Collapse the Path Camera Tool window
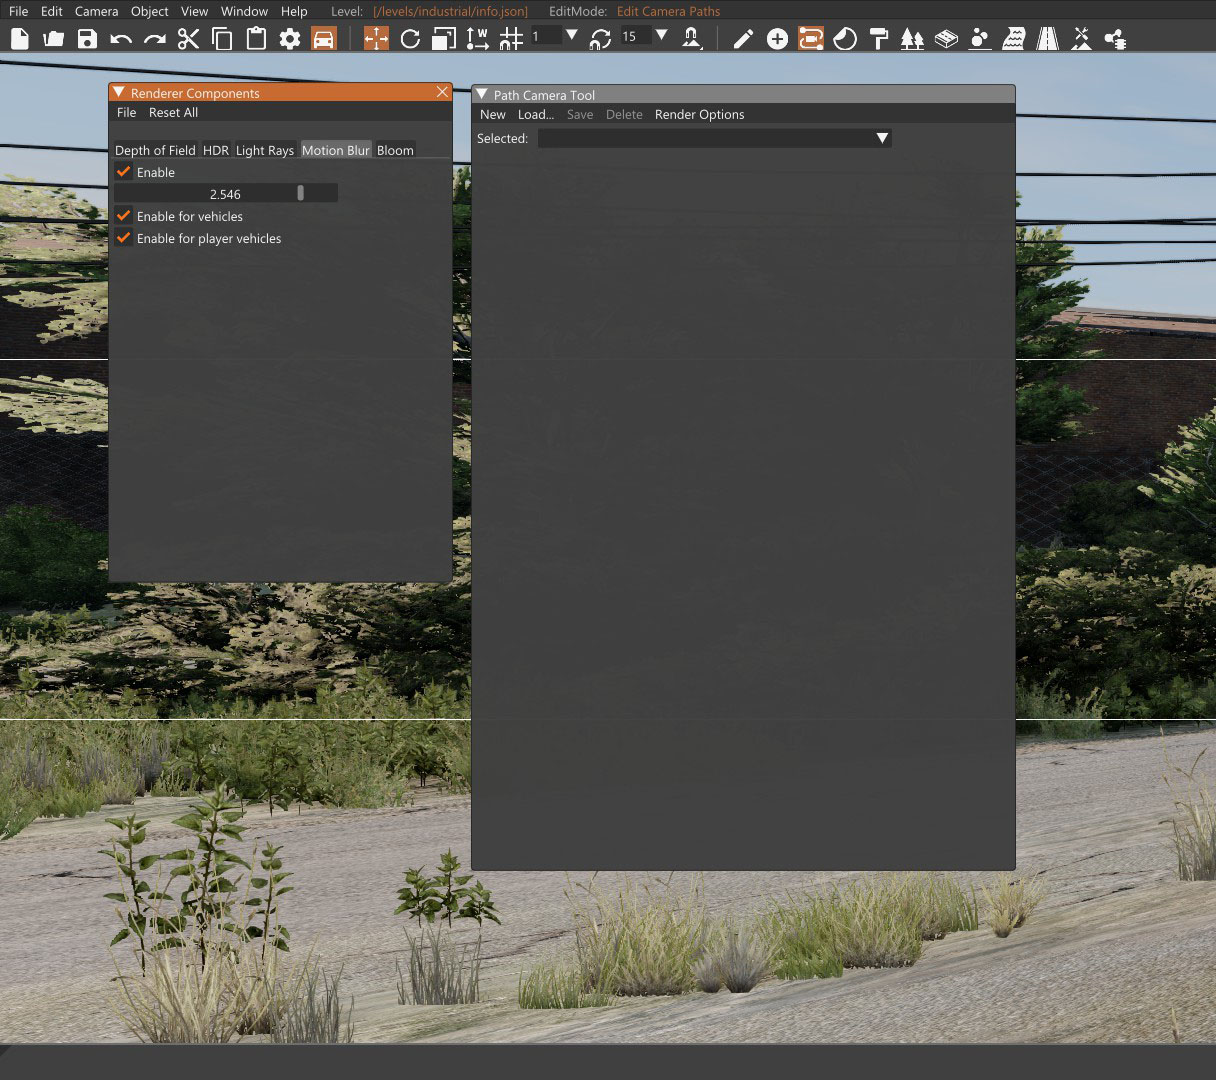 482,94
